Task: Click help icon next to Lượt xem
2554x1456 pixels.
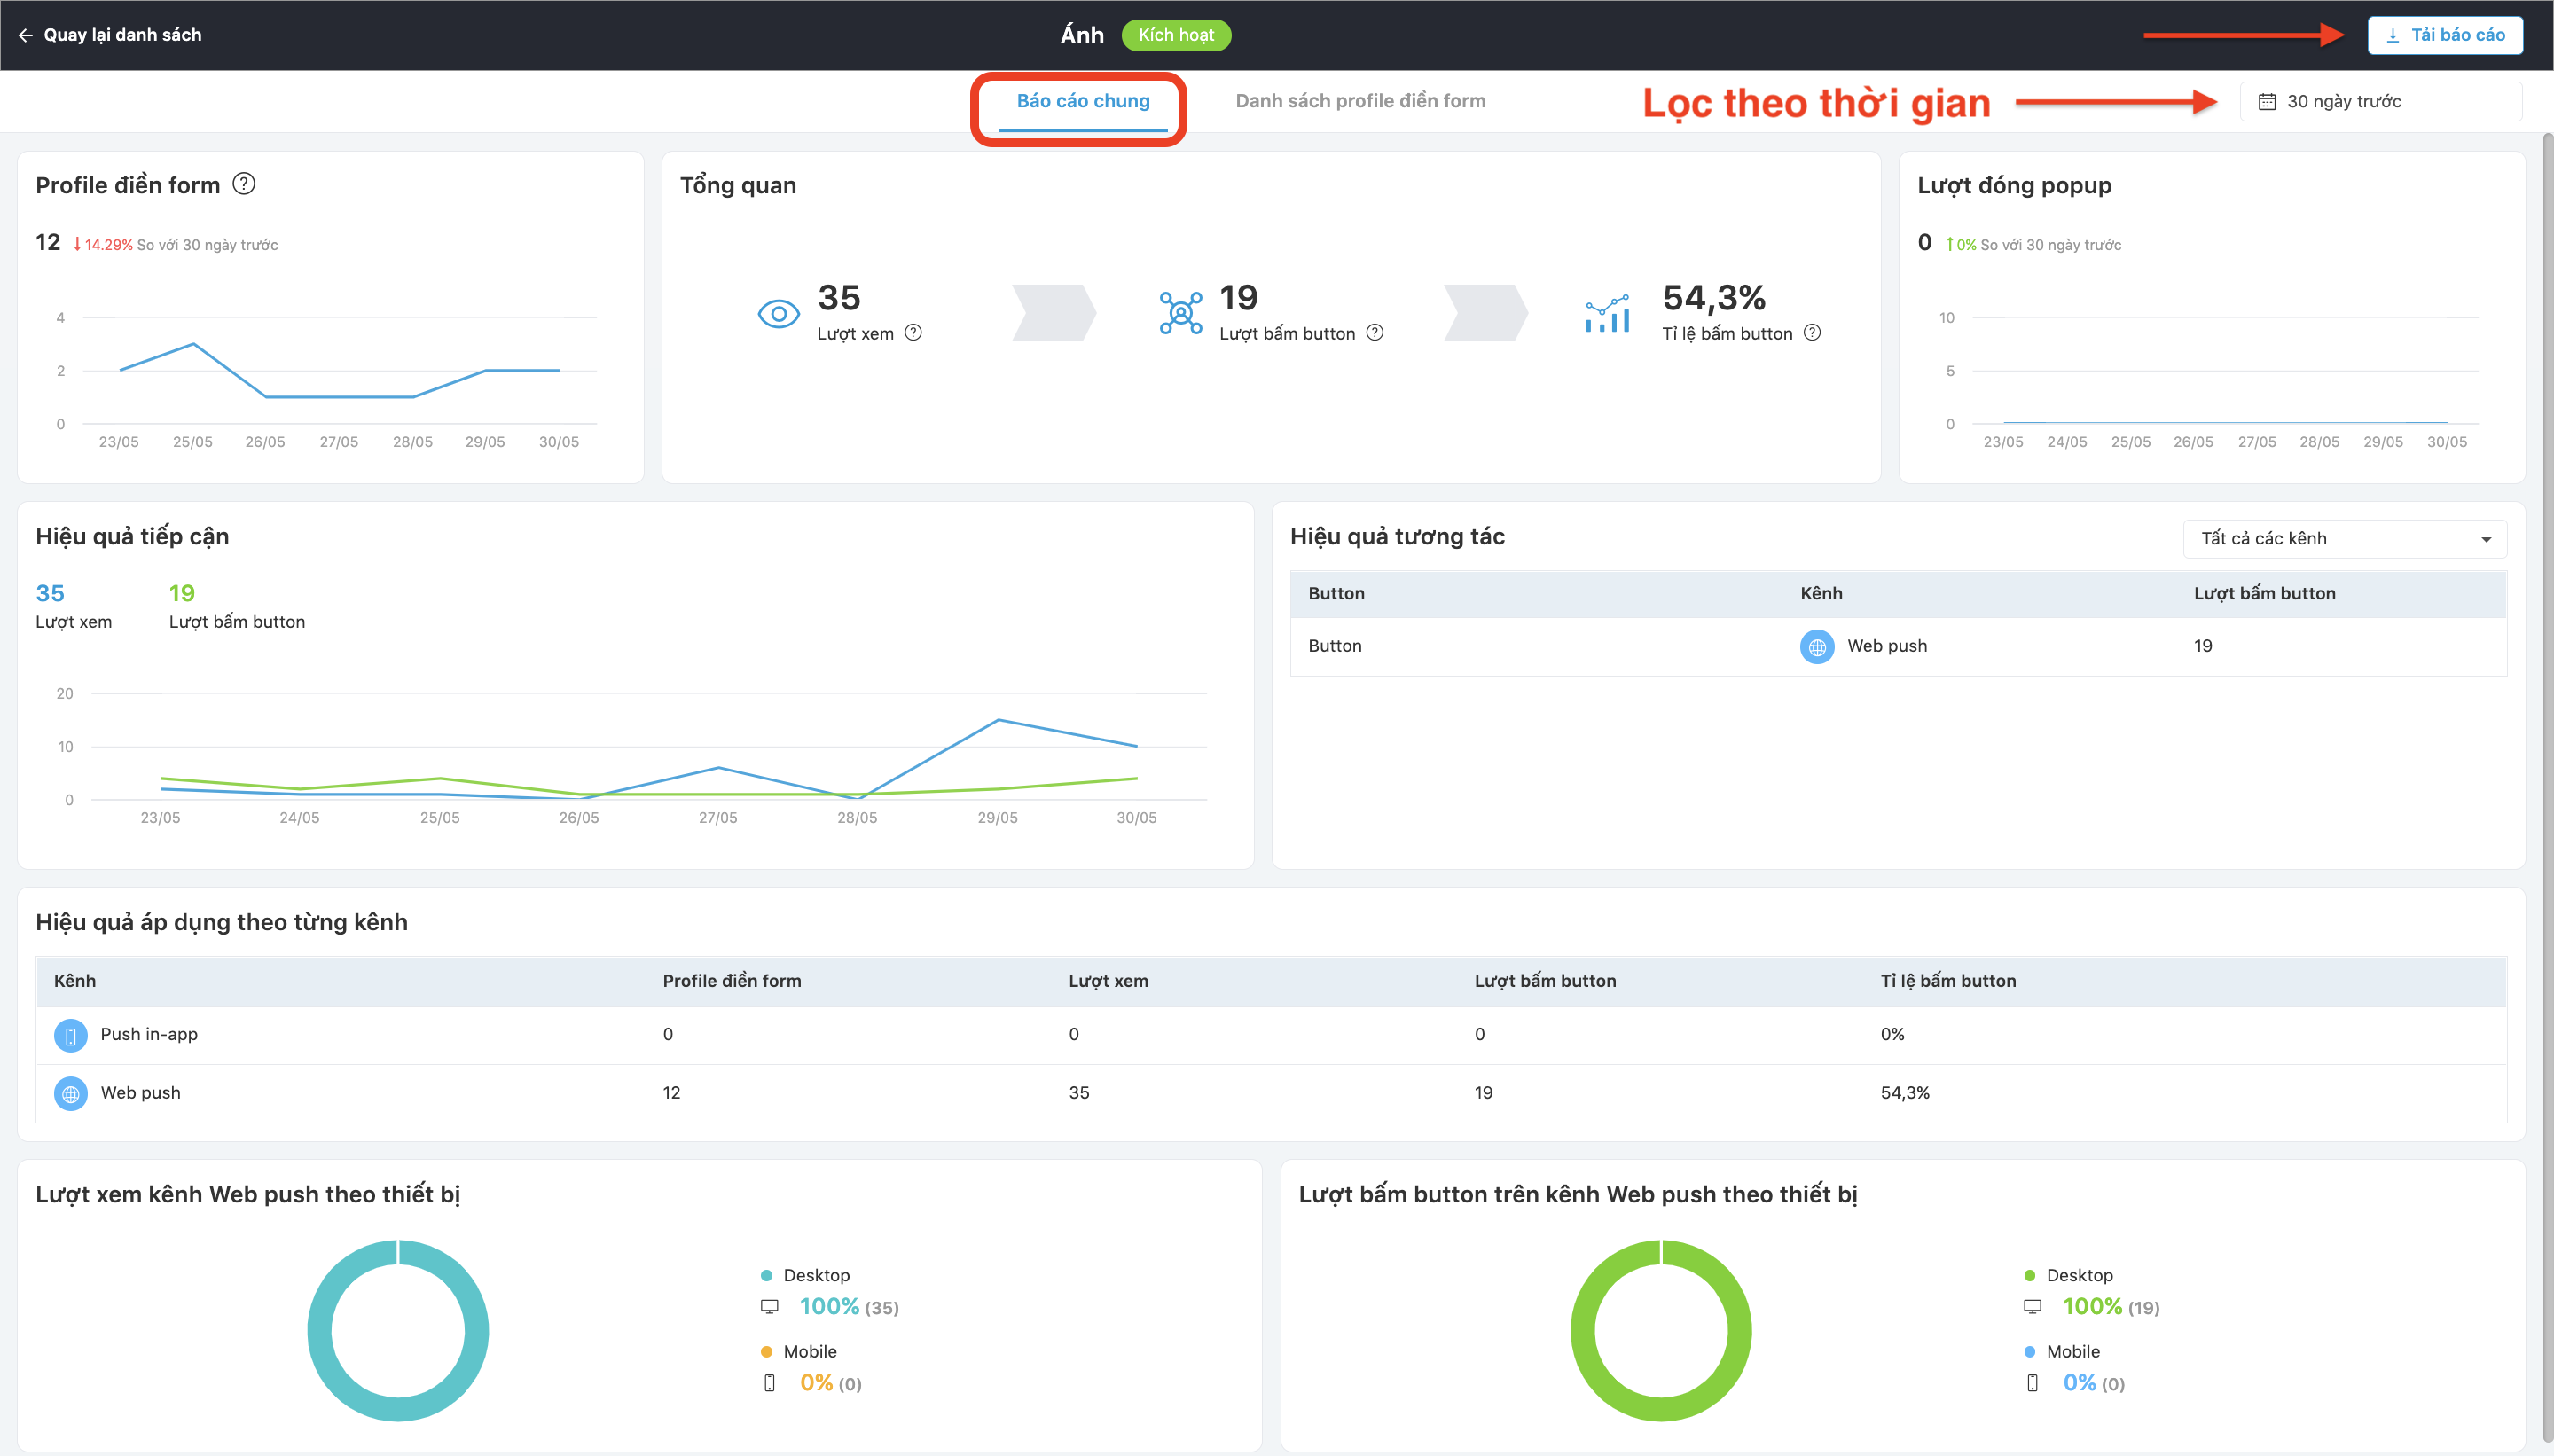Action: coord(913,333)
